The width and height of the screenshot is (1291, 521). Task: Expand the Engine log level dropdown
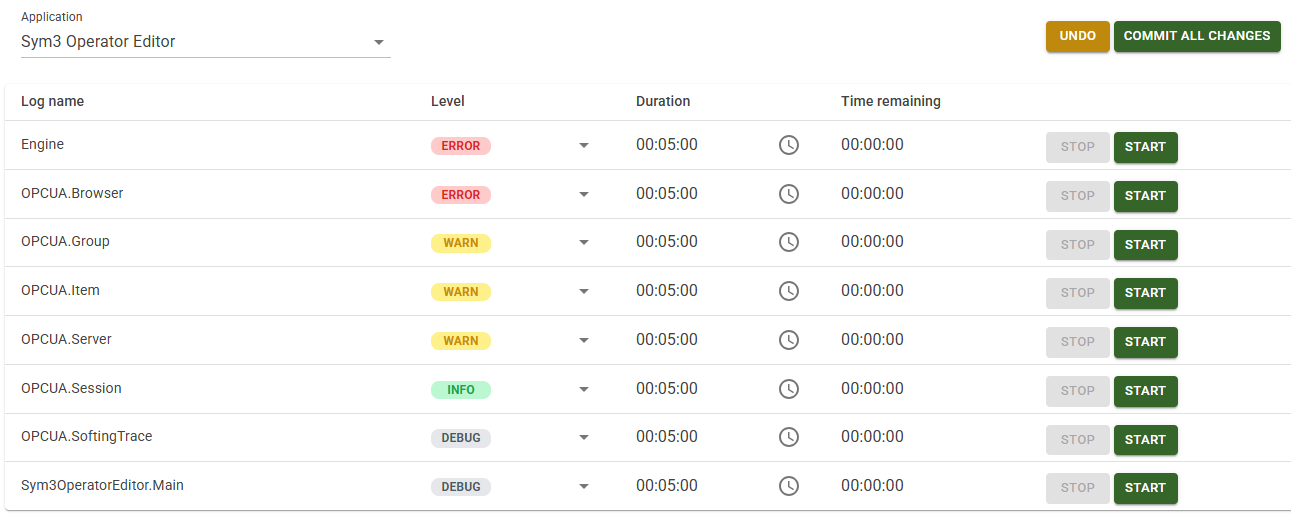[584, 146]
